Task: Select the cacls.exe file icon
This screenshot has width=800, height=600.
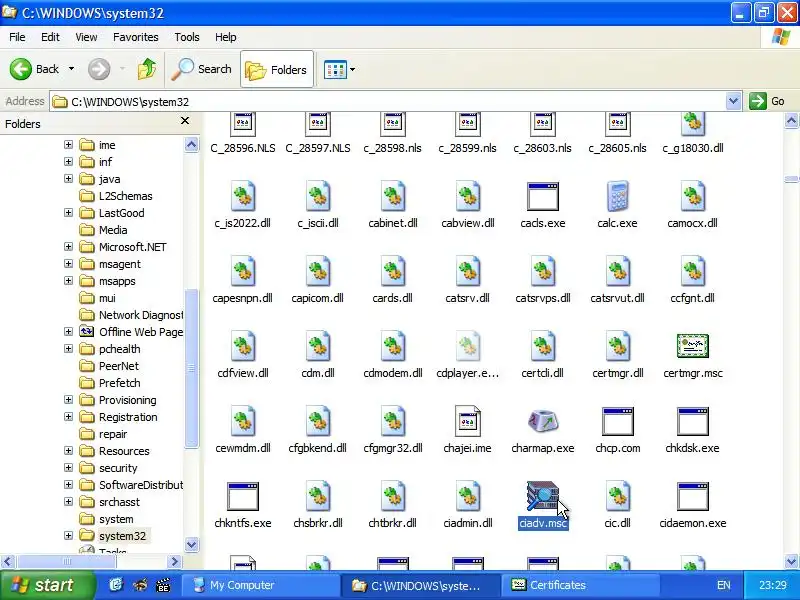Action: pos(542,196)
